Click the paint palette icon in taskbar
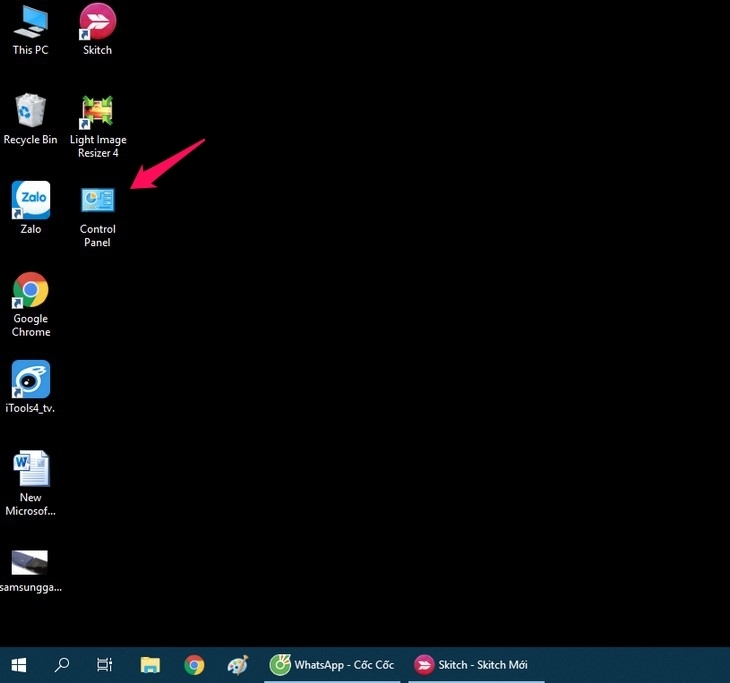 [237, 665]
